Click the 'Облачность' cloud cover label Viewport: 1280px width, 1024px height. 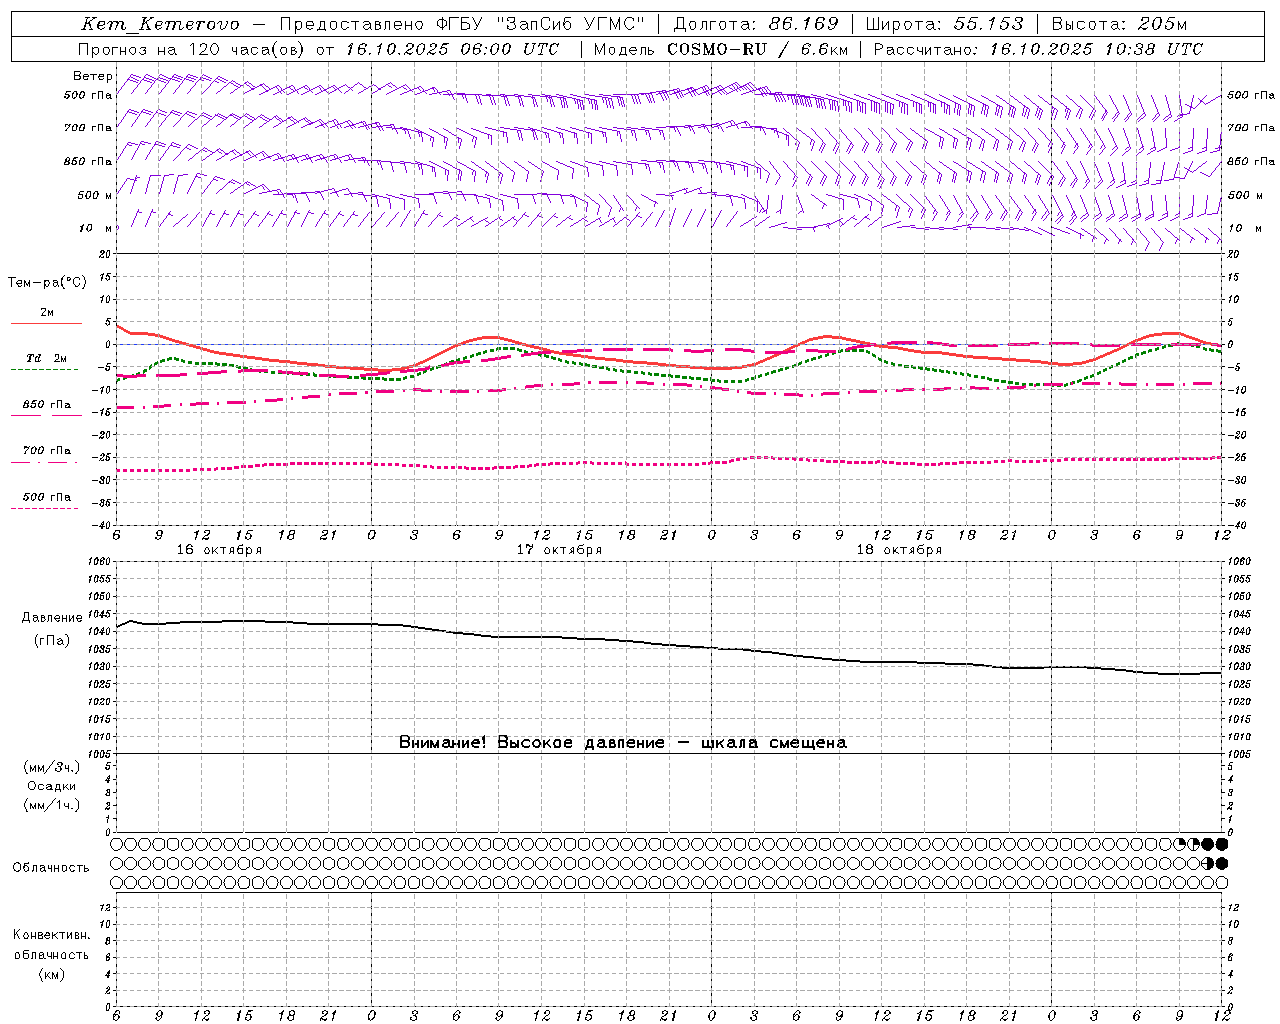(x=51, y=868)
